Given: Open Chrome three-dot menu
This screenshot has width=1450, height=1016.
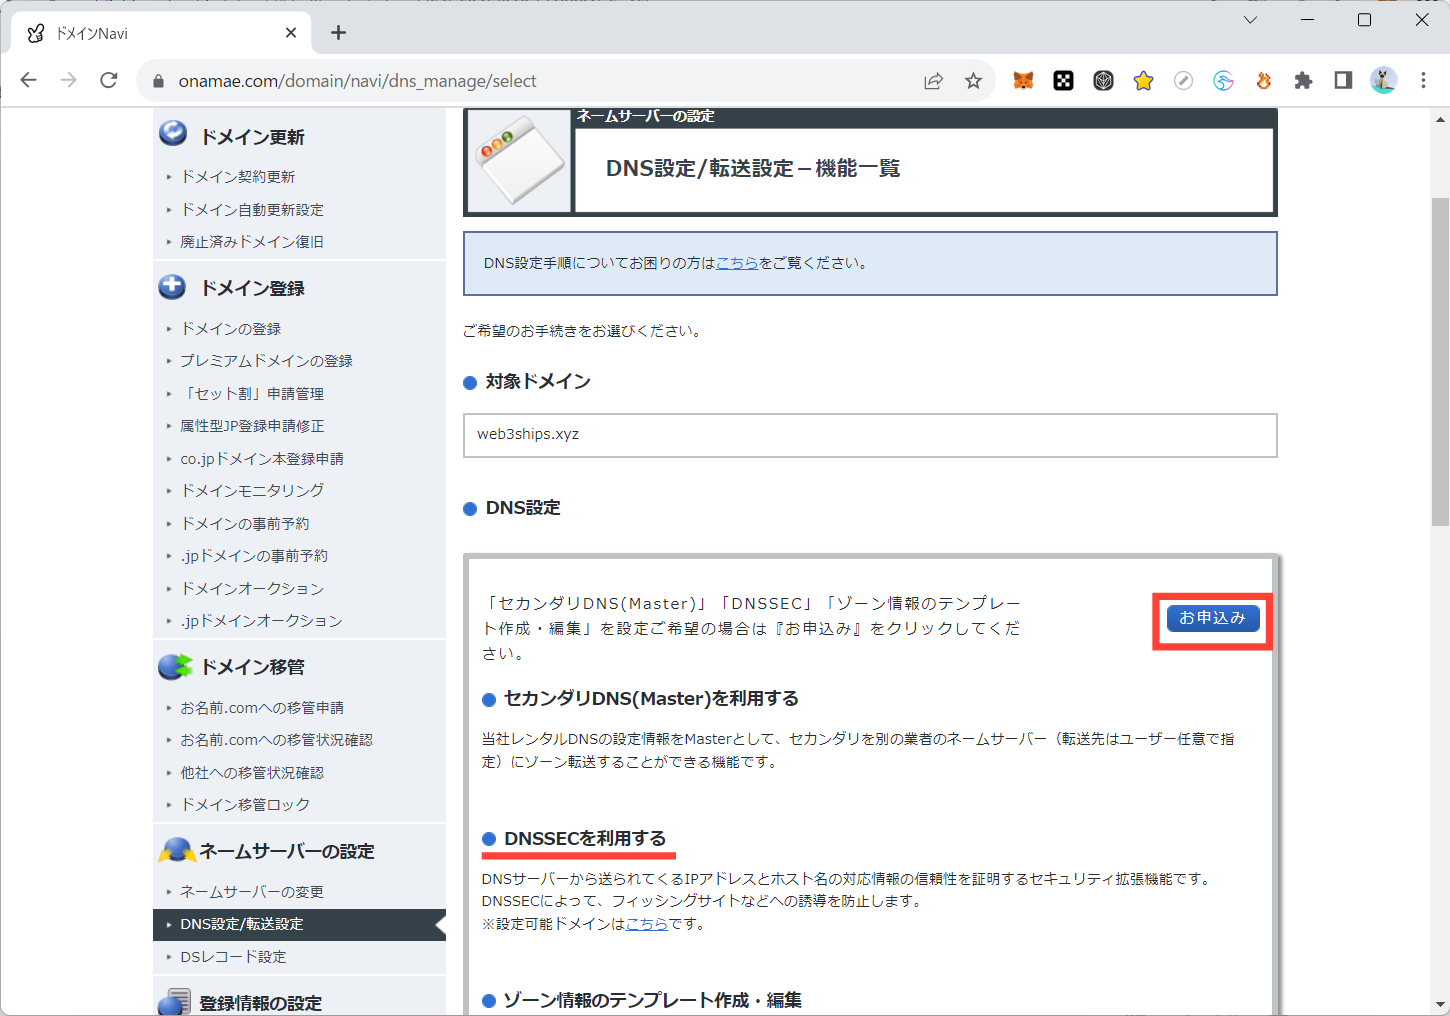Looking at the screenshot, I should [x=1423, y=81].
